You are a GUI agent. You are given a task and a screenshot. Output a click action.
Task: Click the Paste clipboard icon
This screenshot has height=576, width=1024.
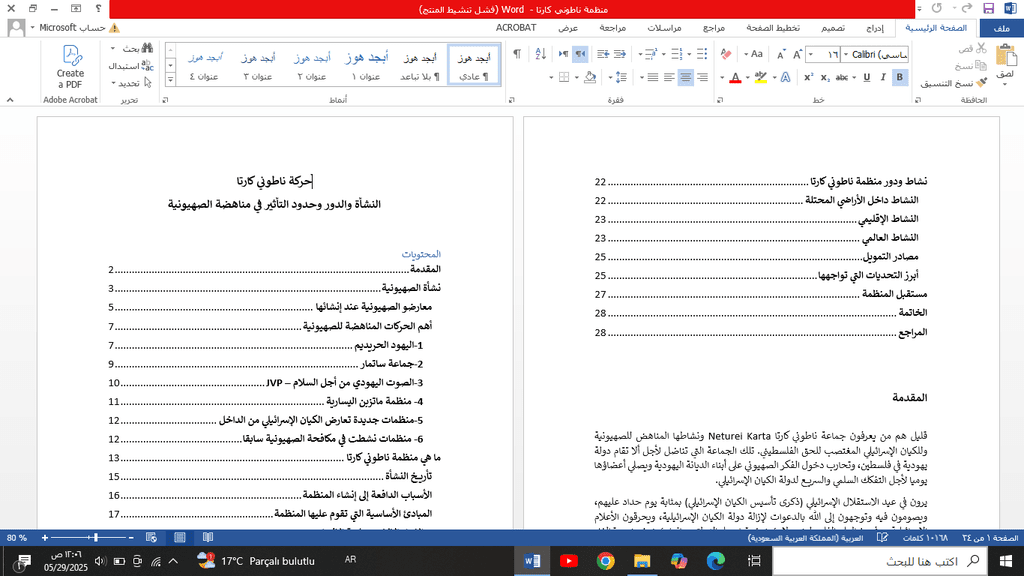[1005, 55]
